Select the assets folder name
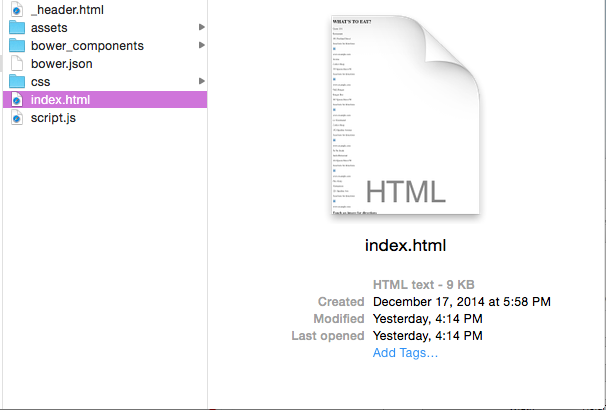606x410 pixels. (49, 28)
